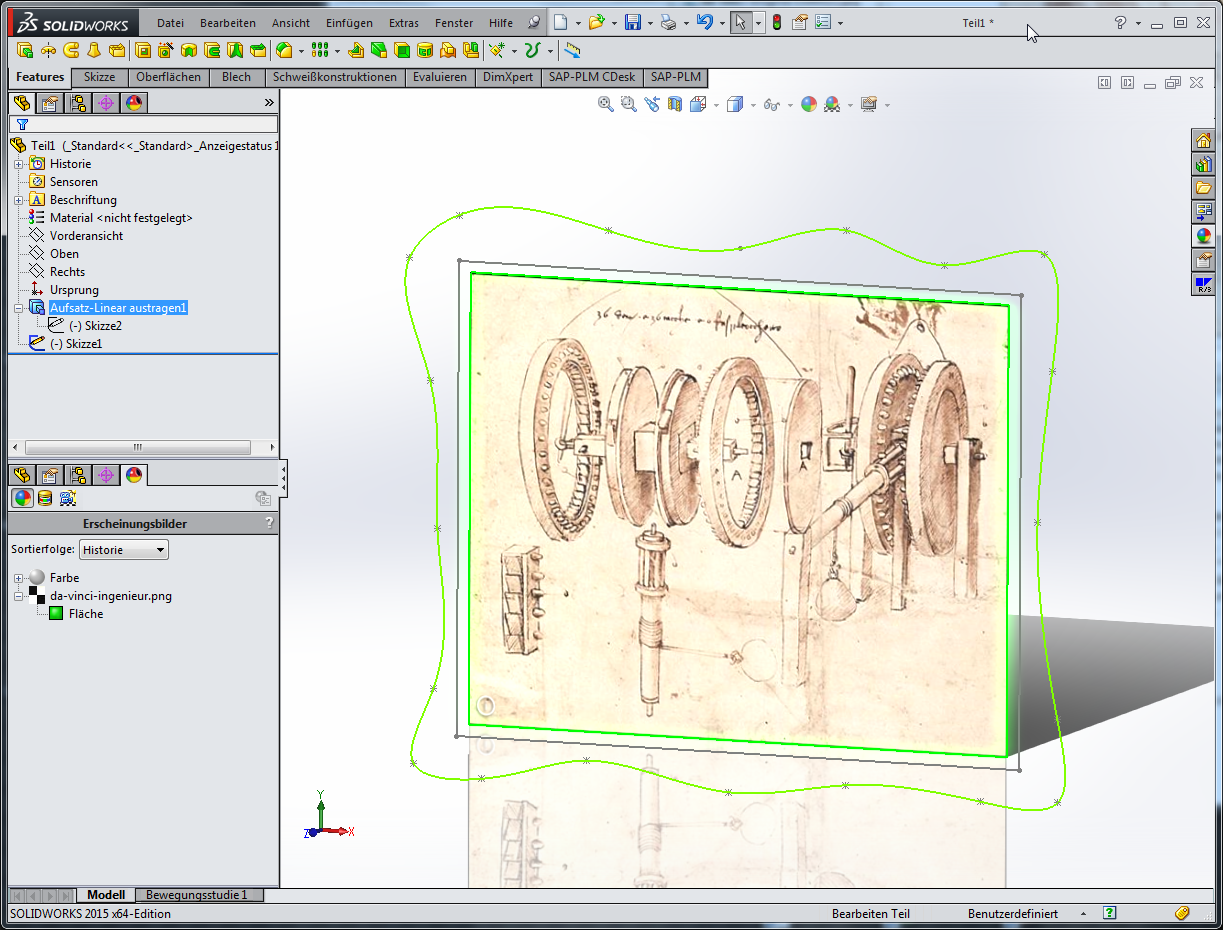Click the Curves tool icon
The image size is (1223, 930).
pos(533,50)
